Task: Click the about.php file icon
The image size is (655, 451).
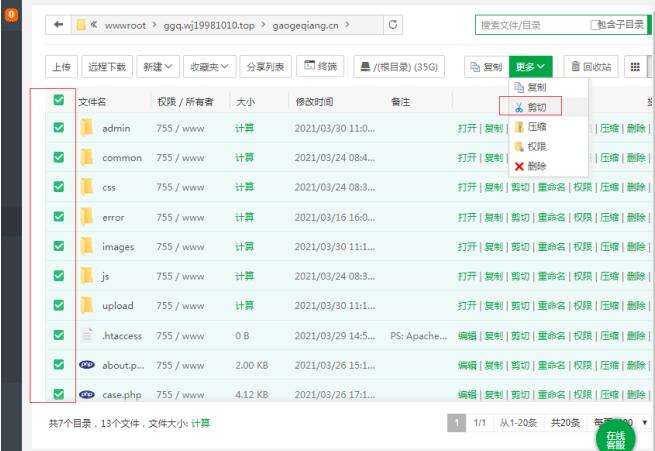Action: 87,365
